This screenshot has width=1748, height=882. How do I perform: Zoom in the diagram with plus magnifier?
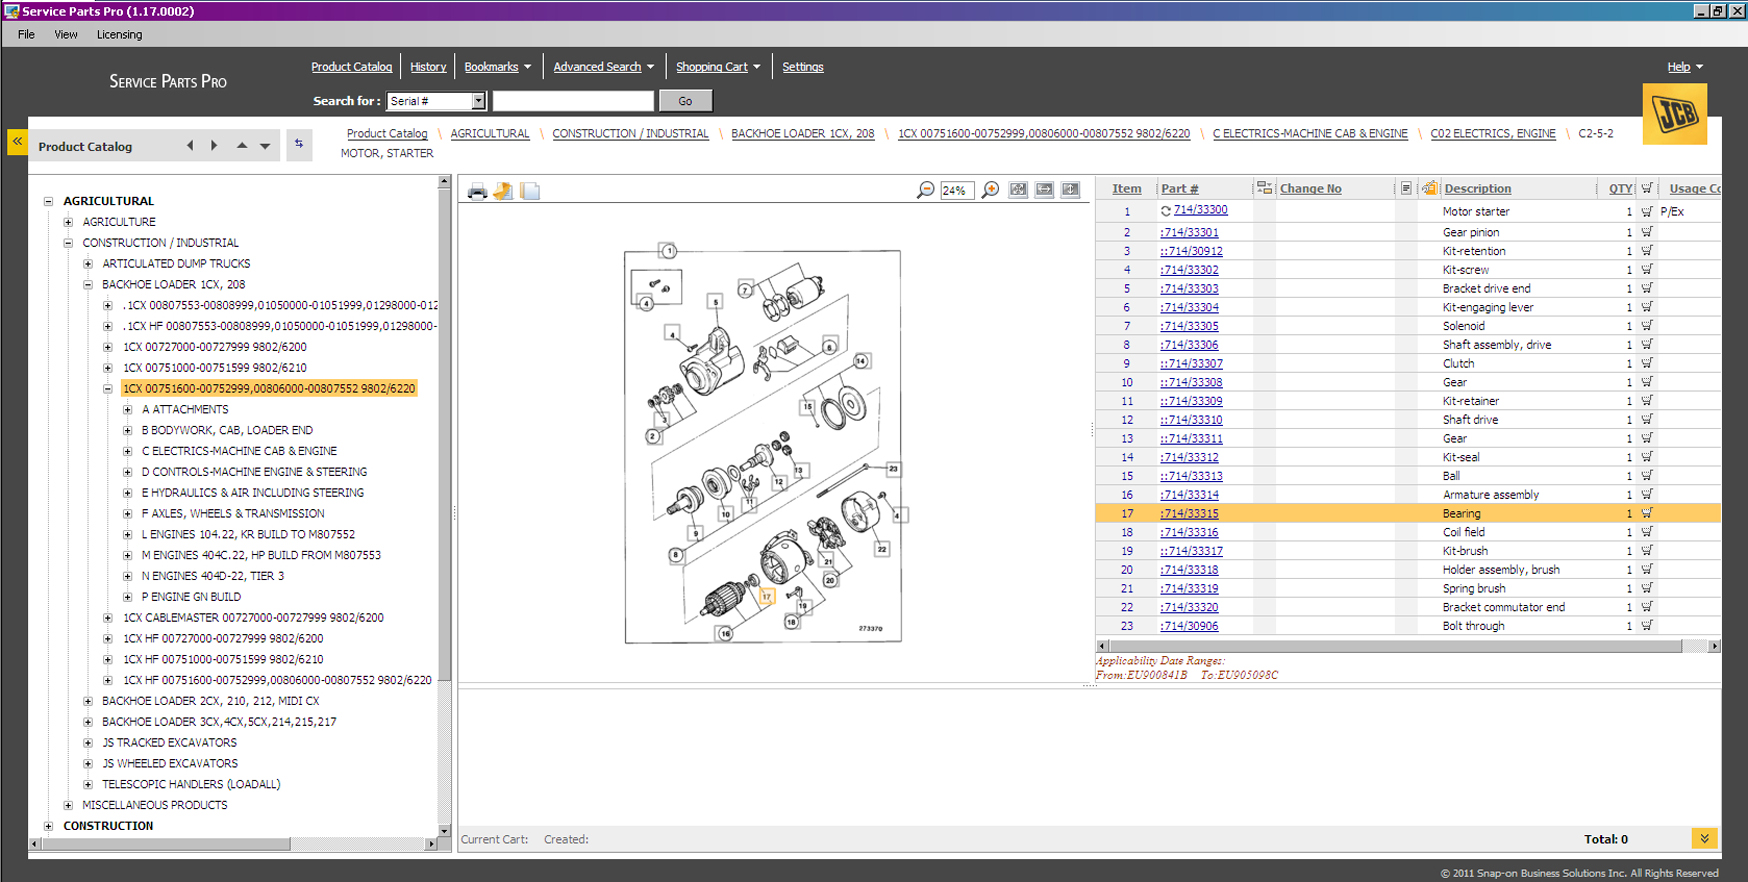[990, 190]
